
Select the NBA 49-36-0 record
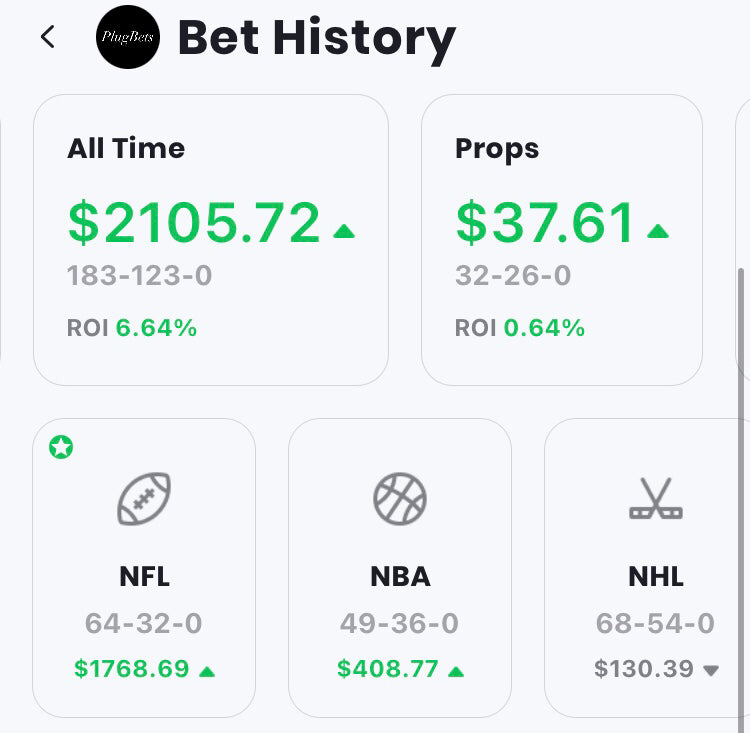pos(400,624)
